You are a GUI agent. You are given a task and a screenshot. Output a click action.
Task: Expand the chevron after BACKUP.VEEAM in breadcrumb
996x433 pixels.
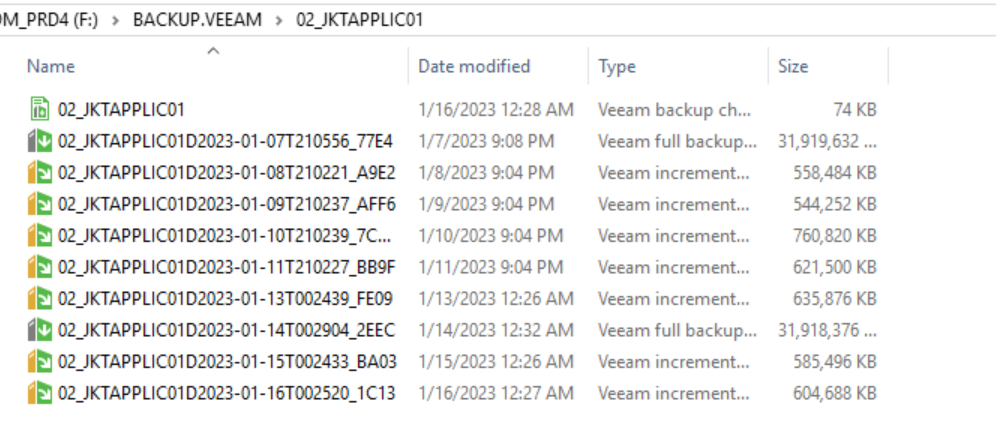click(279, 20)
